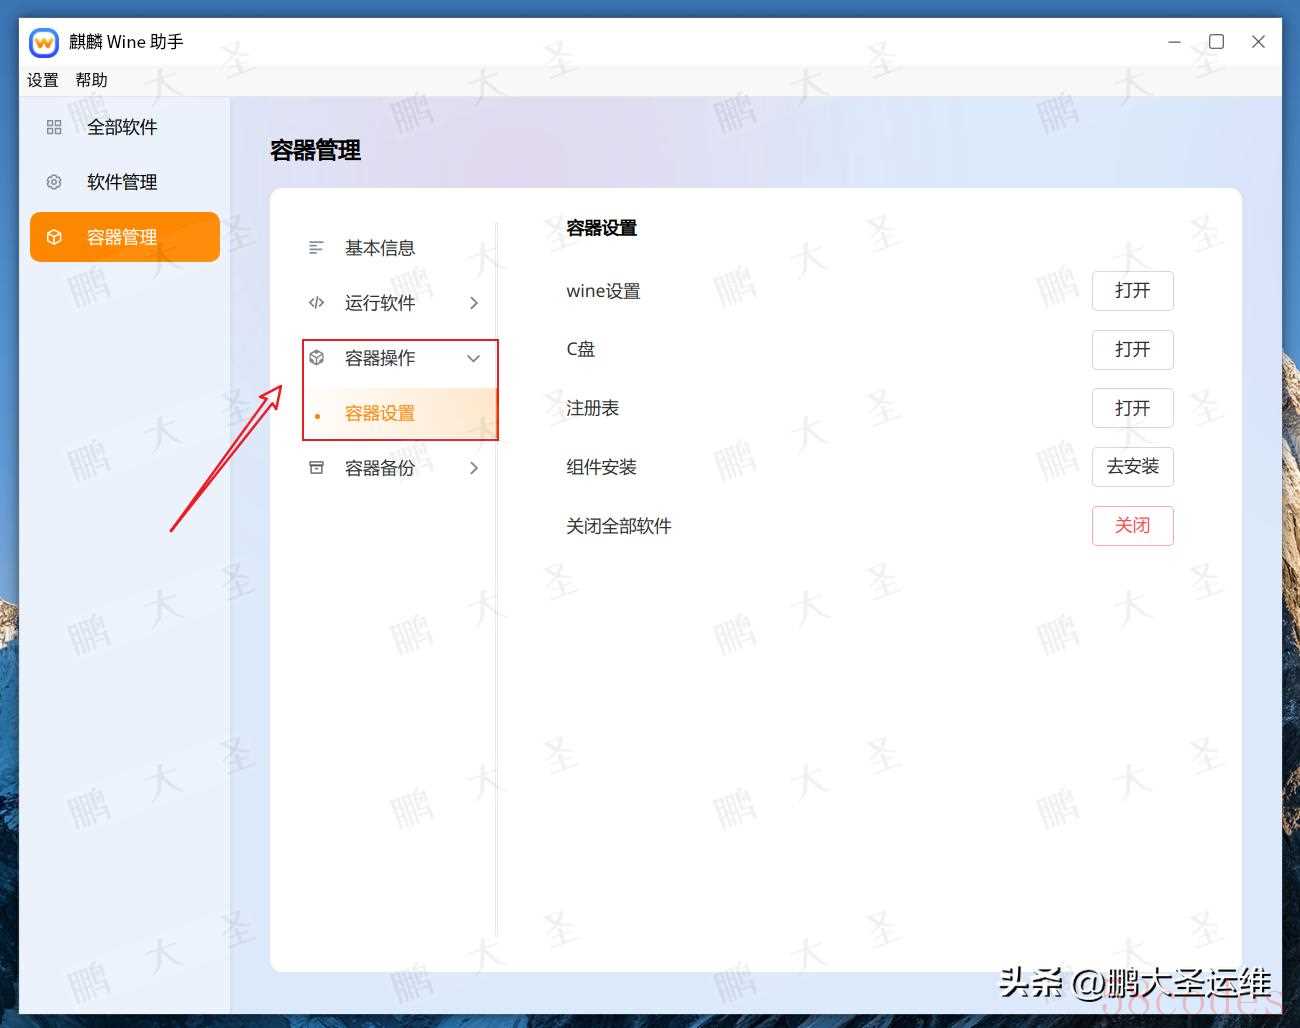Open wine设置 with its 打开 button

point(1132,291)
